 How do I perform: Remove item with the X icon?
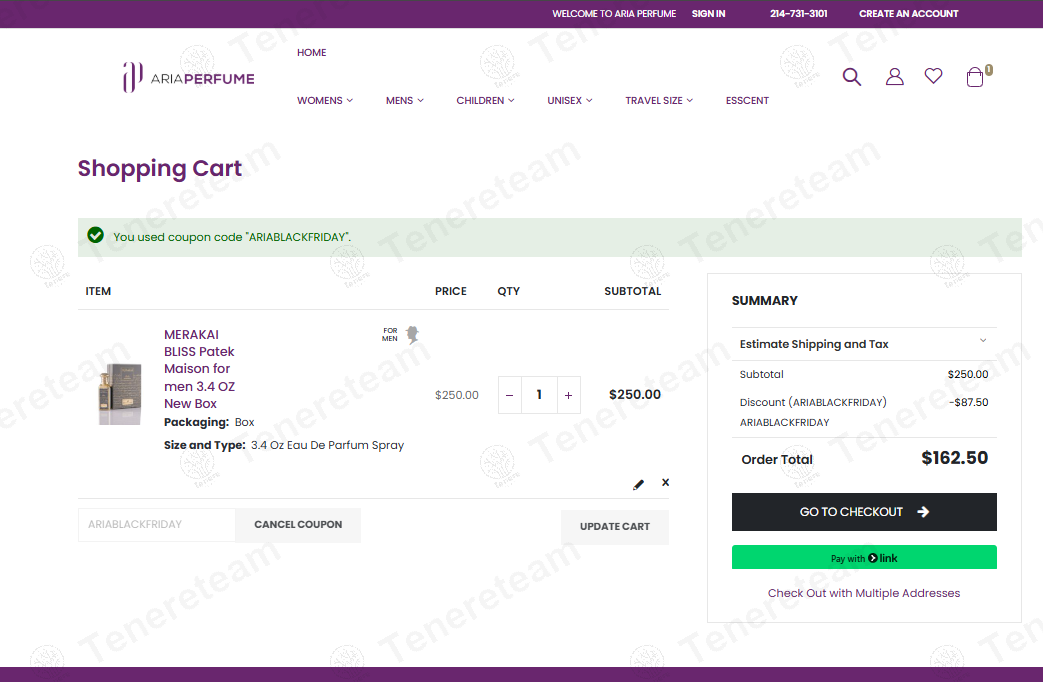pos(665,482)
